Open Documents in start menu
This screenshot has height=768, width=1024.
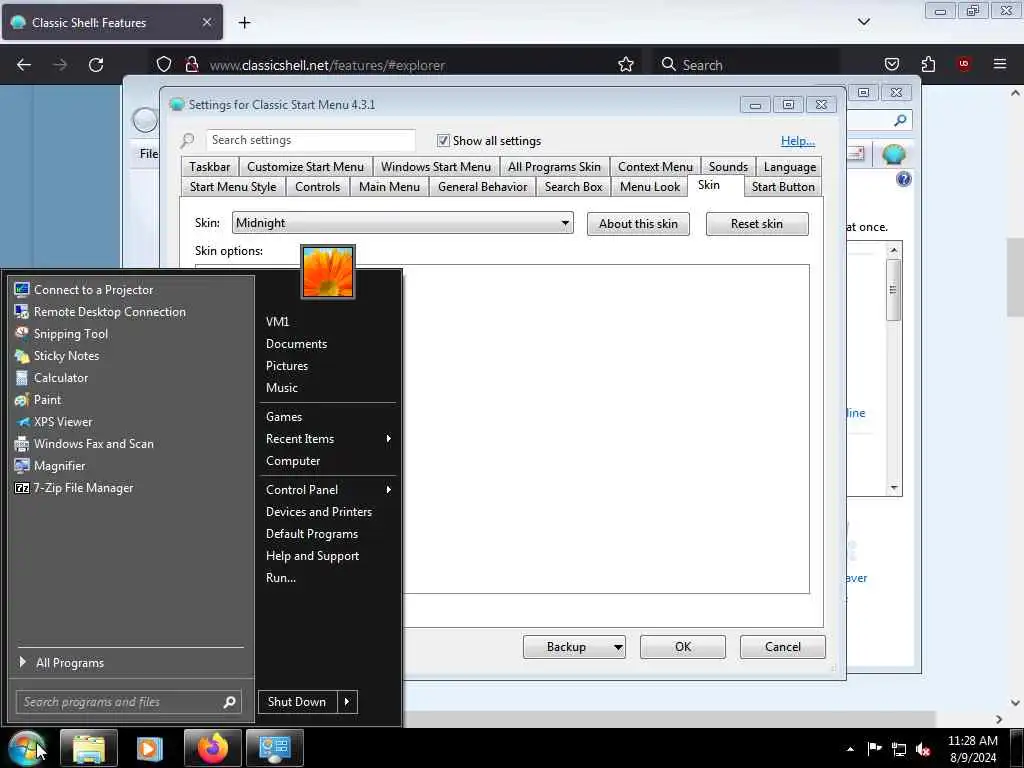point(296,344)
